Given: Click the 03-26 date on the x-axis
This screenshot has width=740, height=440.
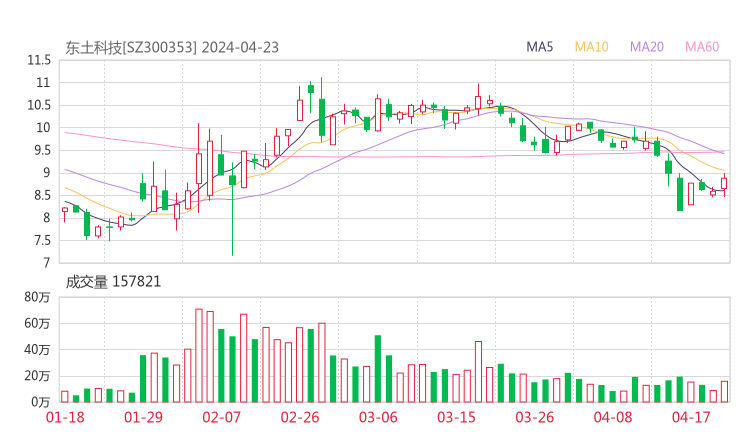Looking at the screenshot, I should 534,417.
